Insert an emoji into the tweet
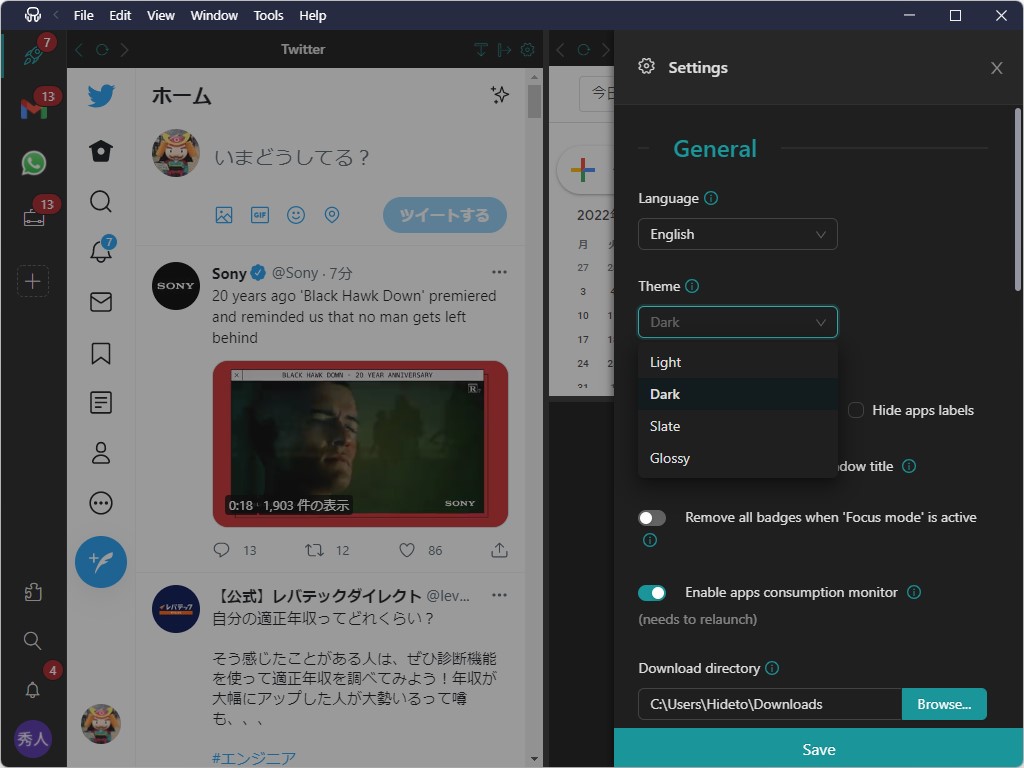The image size is (1024, 768). click(296, 214)
